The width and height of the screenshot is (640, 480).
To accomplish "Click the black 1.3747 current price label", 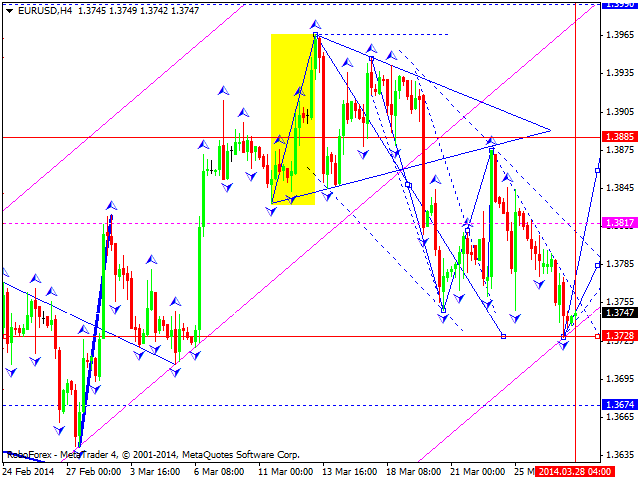I will 621,313.
